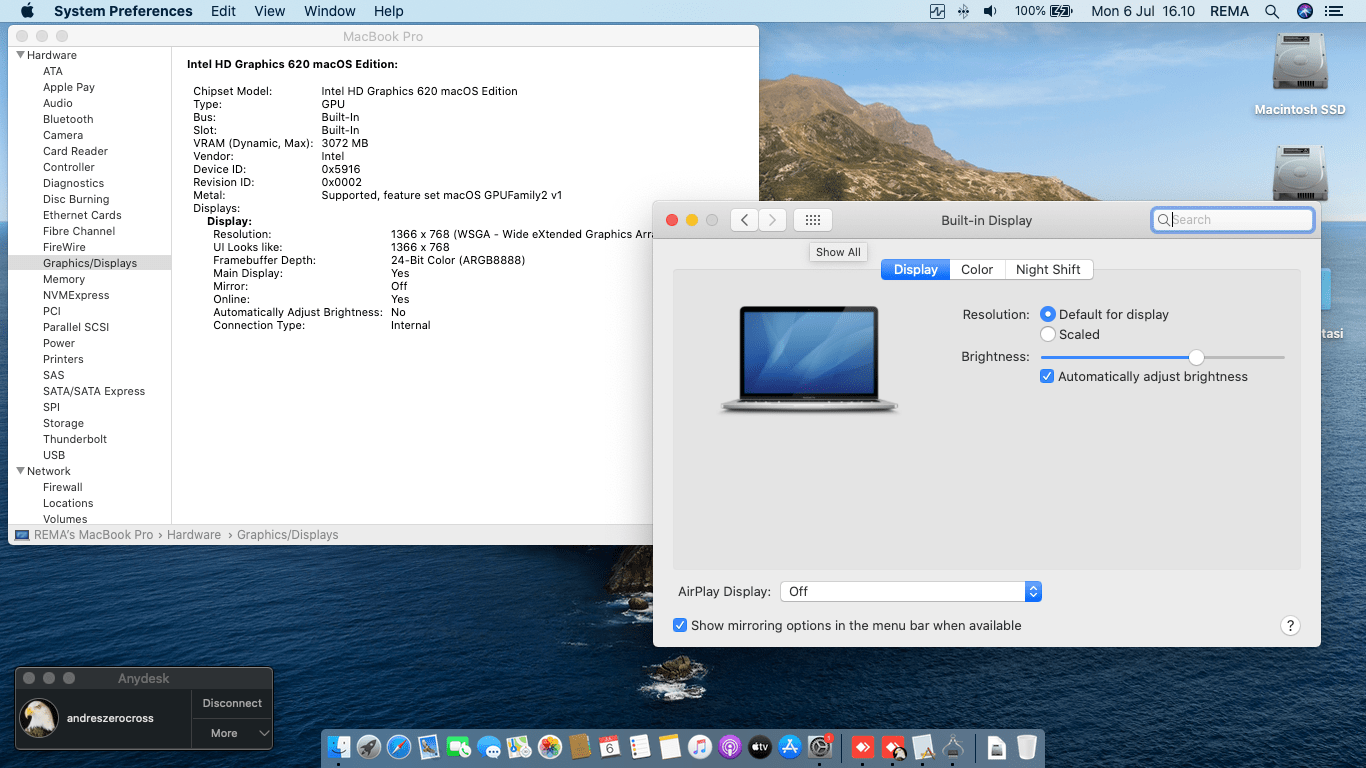This screenshot has height=768, width=1366.
Task: Open Spotlight search in the menu bar
Action: (1272, 11)
